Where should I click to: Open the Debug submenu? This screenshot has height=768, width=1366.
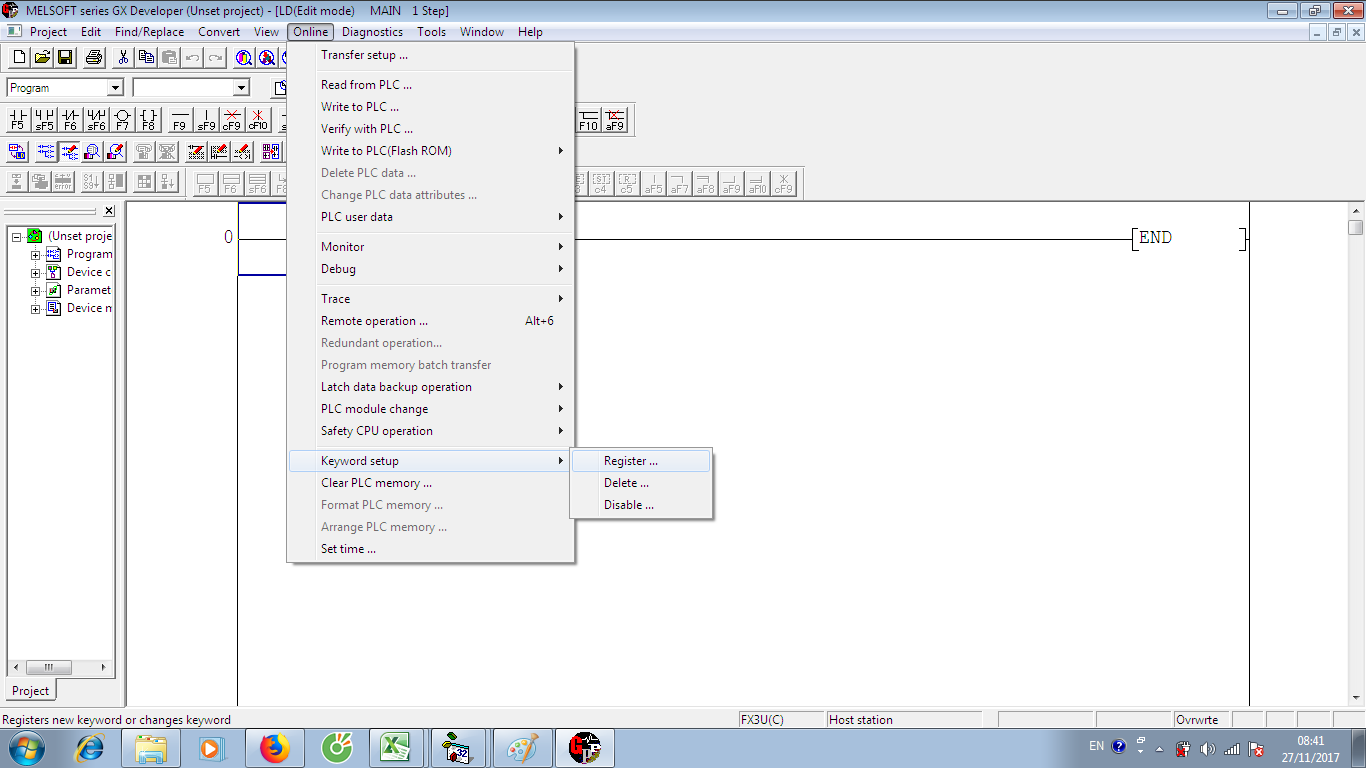coord(430,269)
